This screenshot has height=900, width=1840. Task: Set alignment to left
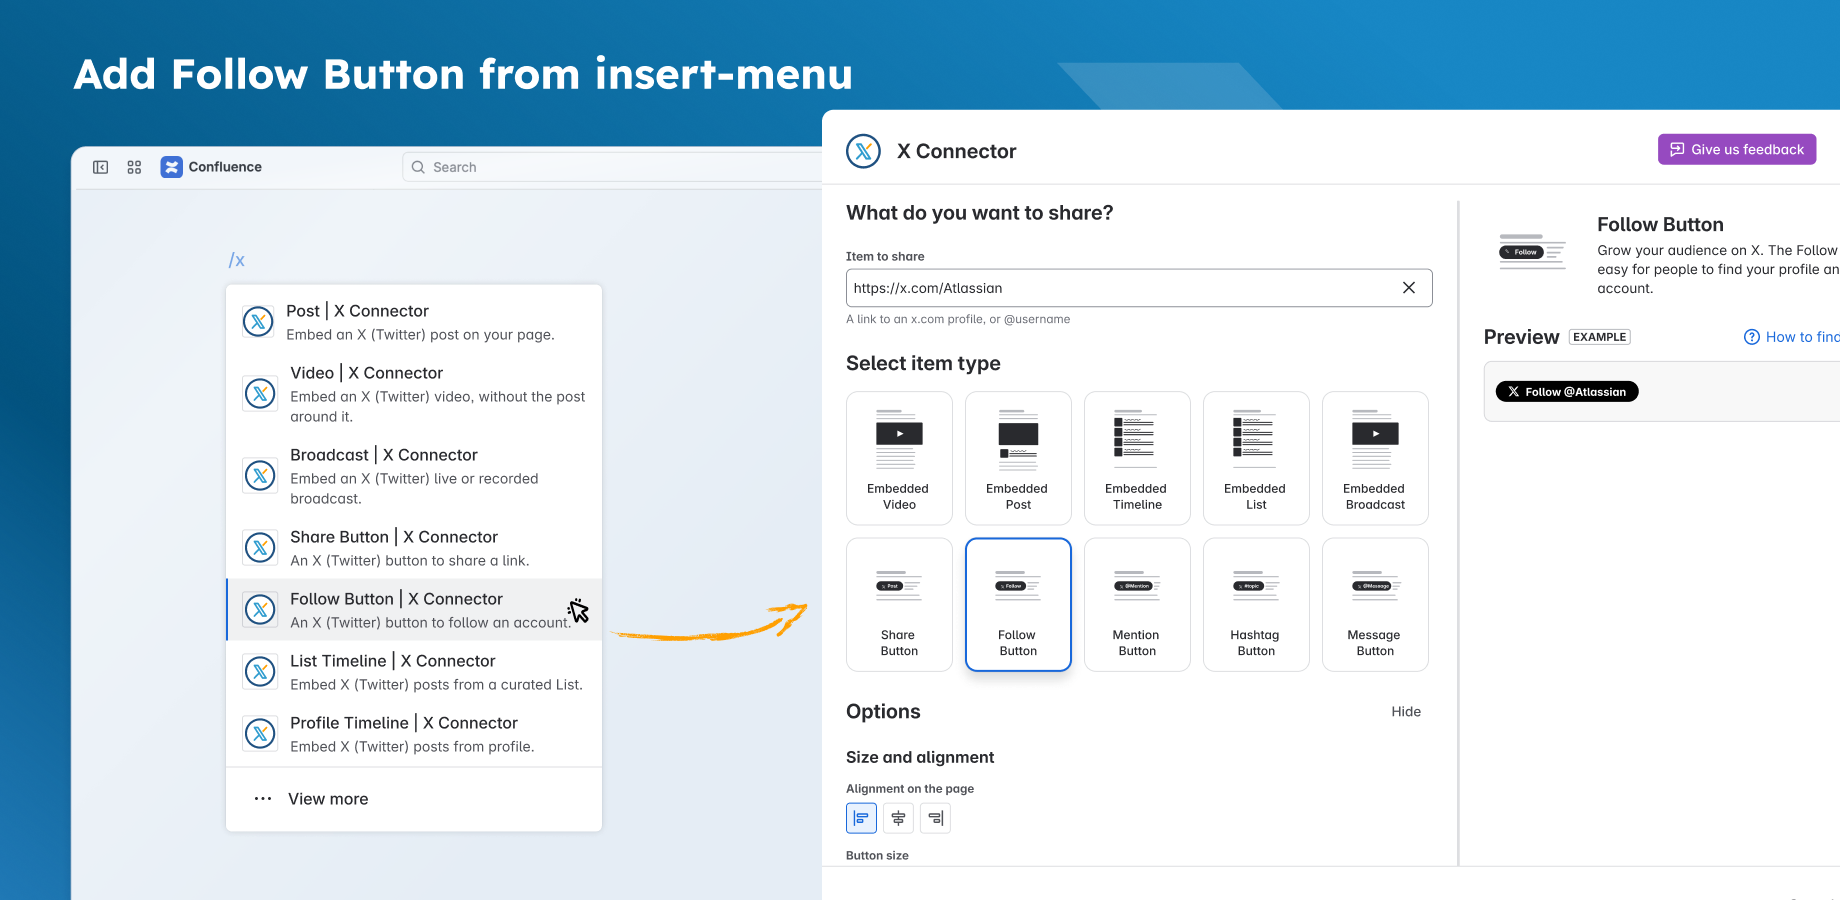(861, 818)
